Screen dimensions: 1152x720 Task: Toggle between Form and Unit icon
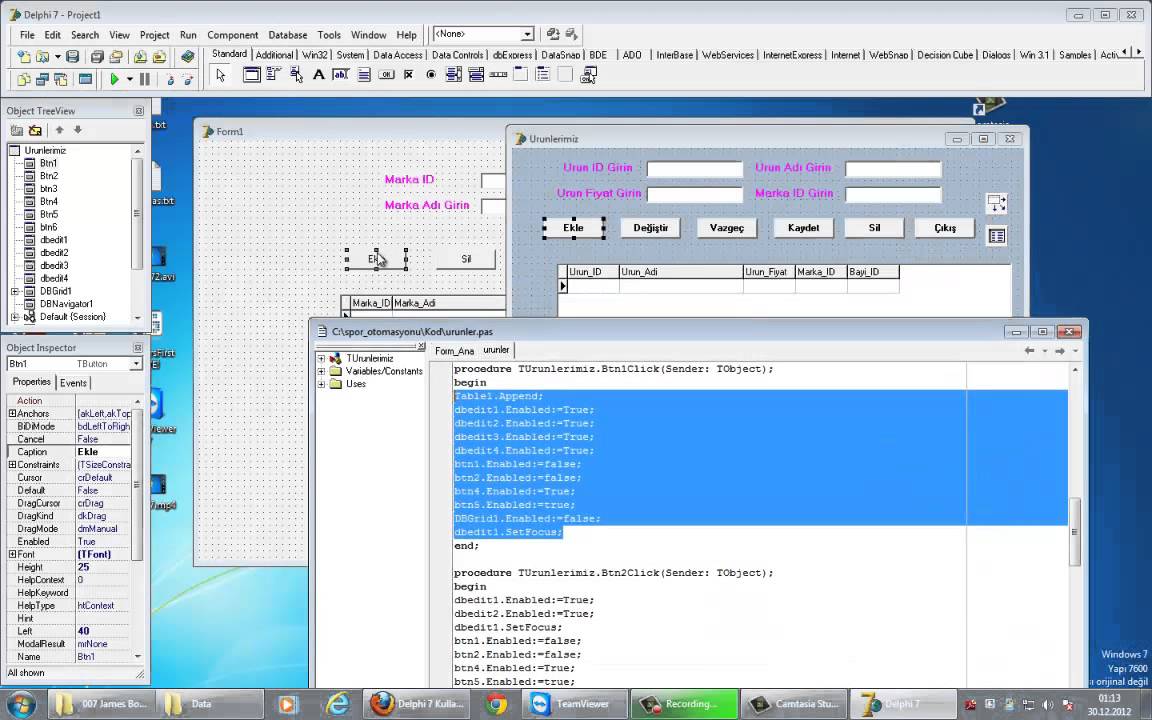[61, 79]
